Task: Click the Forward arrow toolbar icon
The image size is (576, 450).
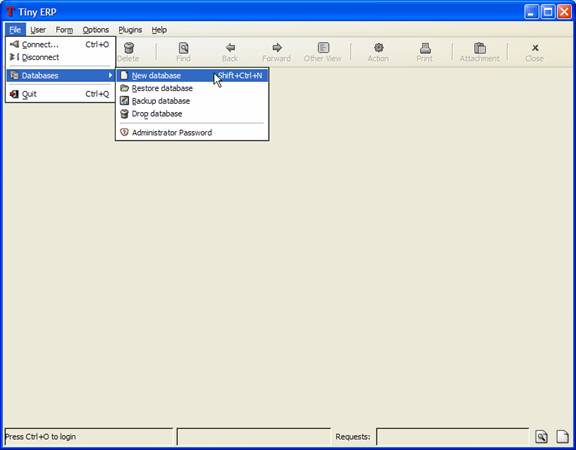Action: pos(277,48)
